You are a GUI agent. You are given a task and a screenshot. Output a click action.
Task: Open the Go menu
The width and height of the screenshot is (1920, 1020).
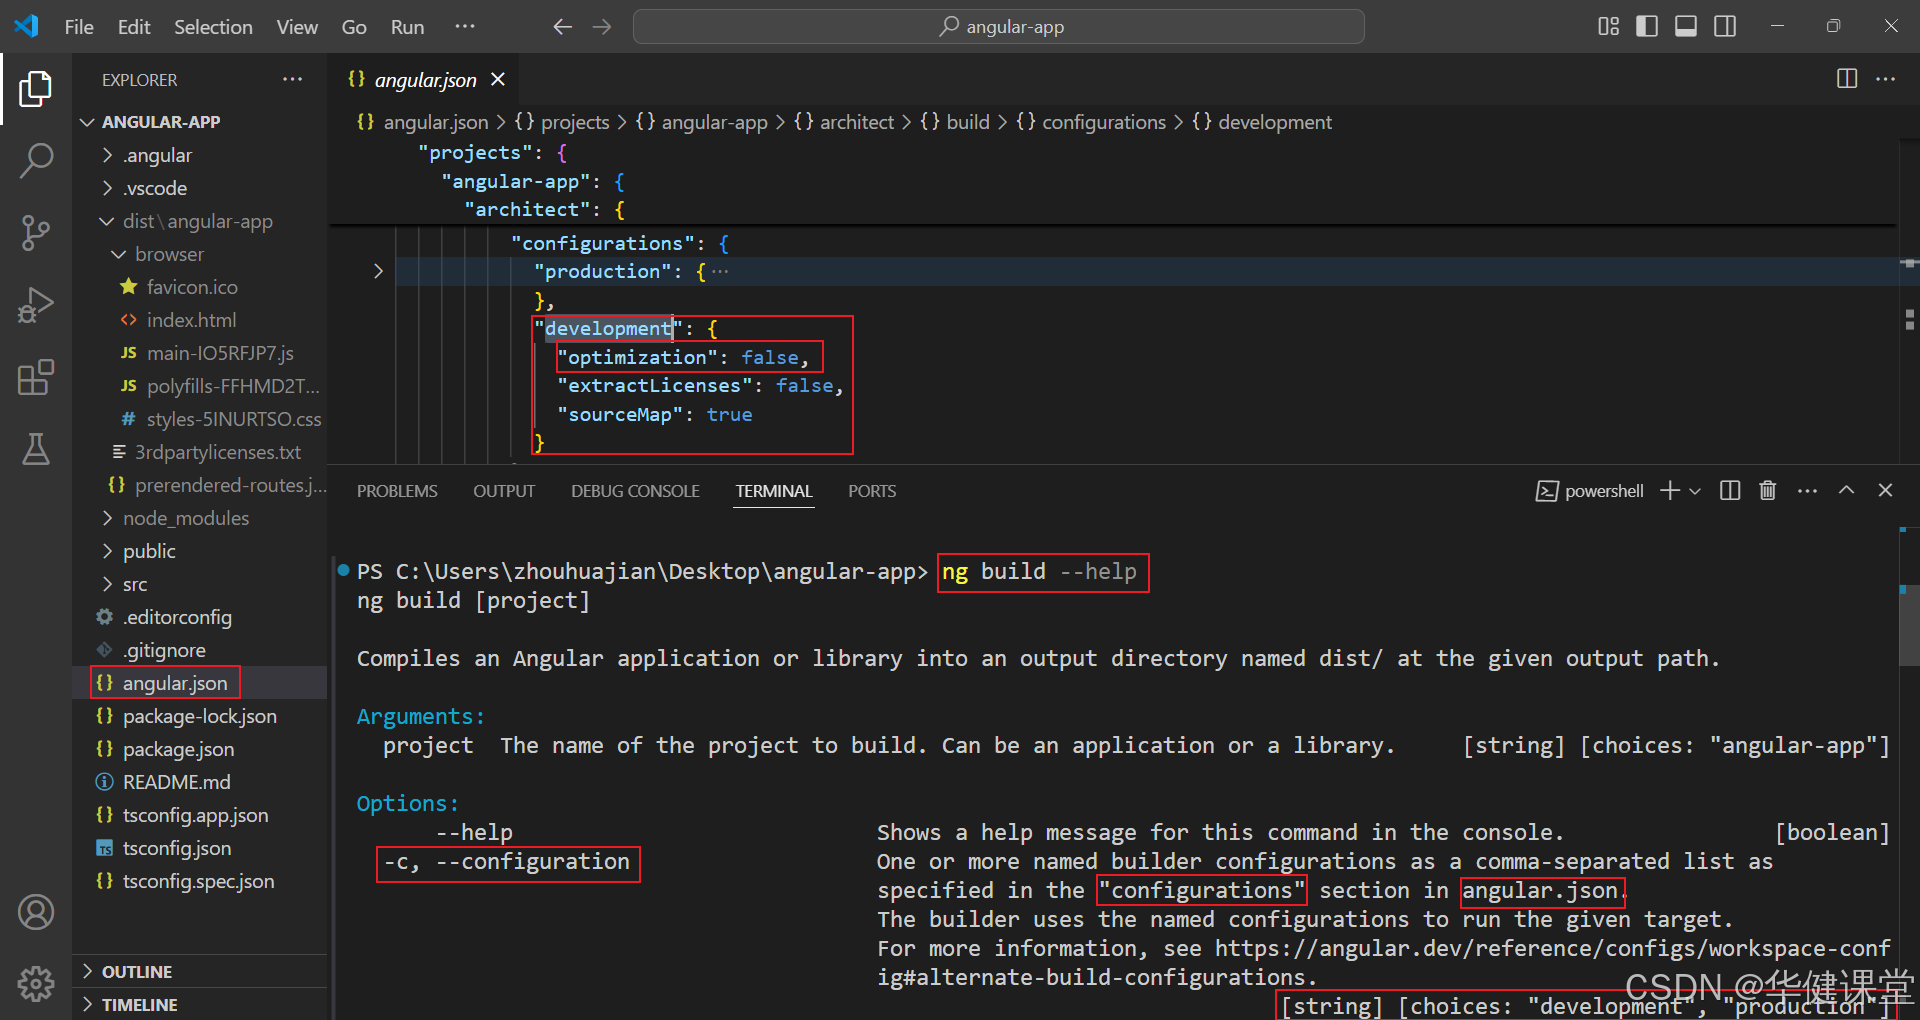[354, 27]
